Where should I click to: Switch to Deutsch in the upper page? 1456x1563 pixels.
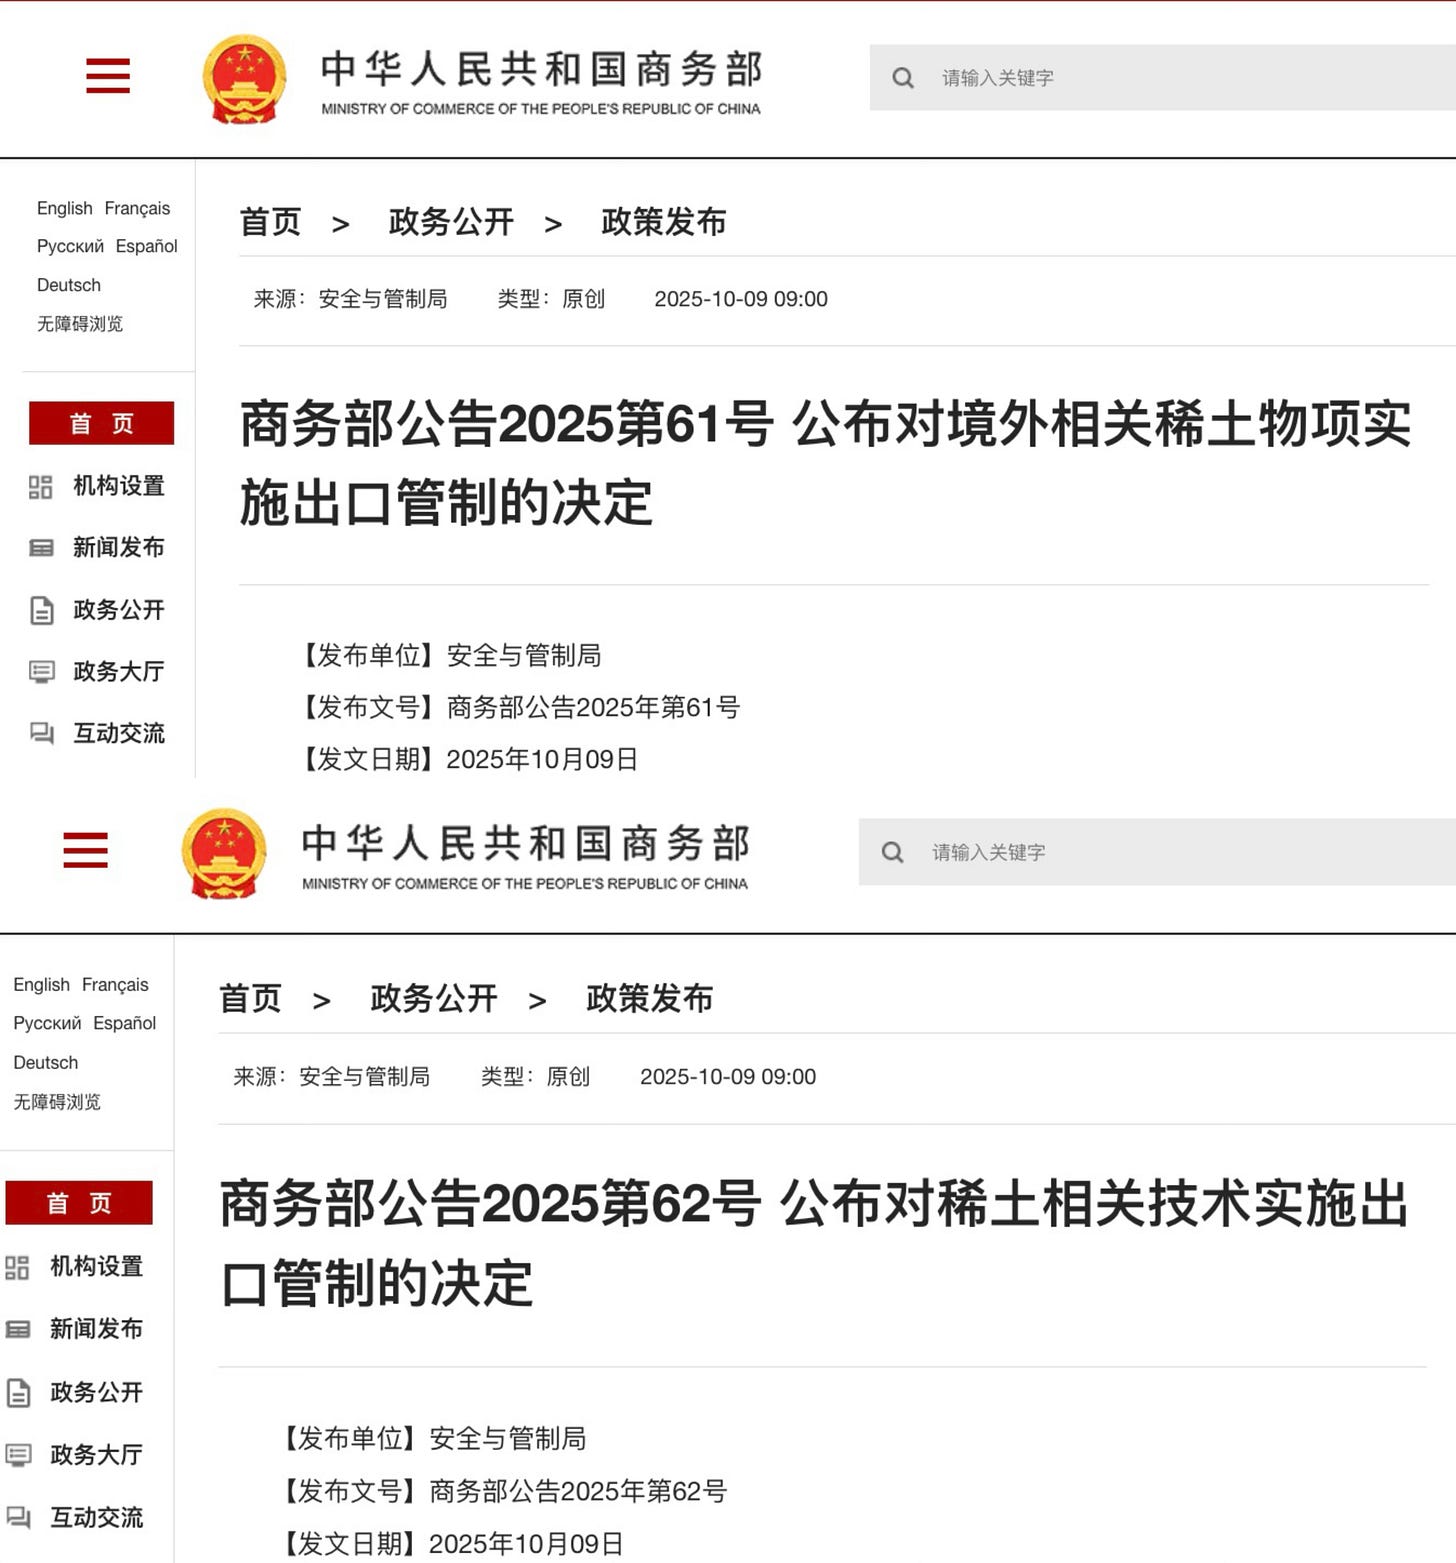pos(69,285)
